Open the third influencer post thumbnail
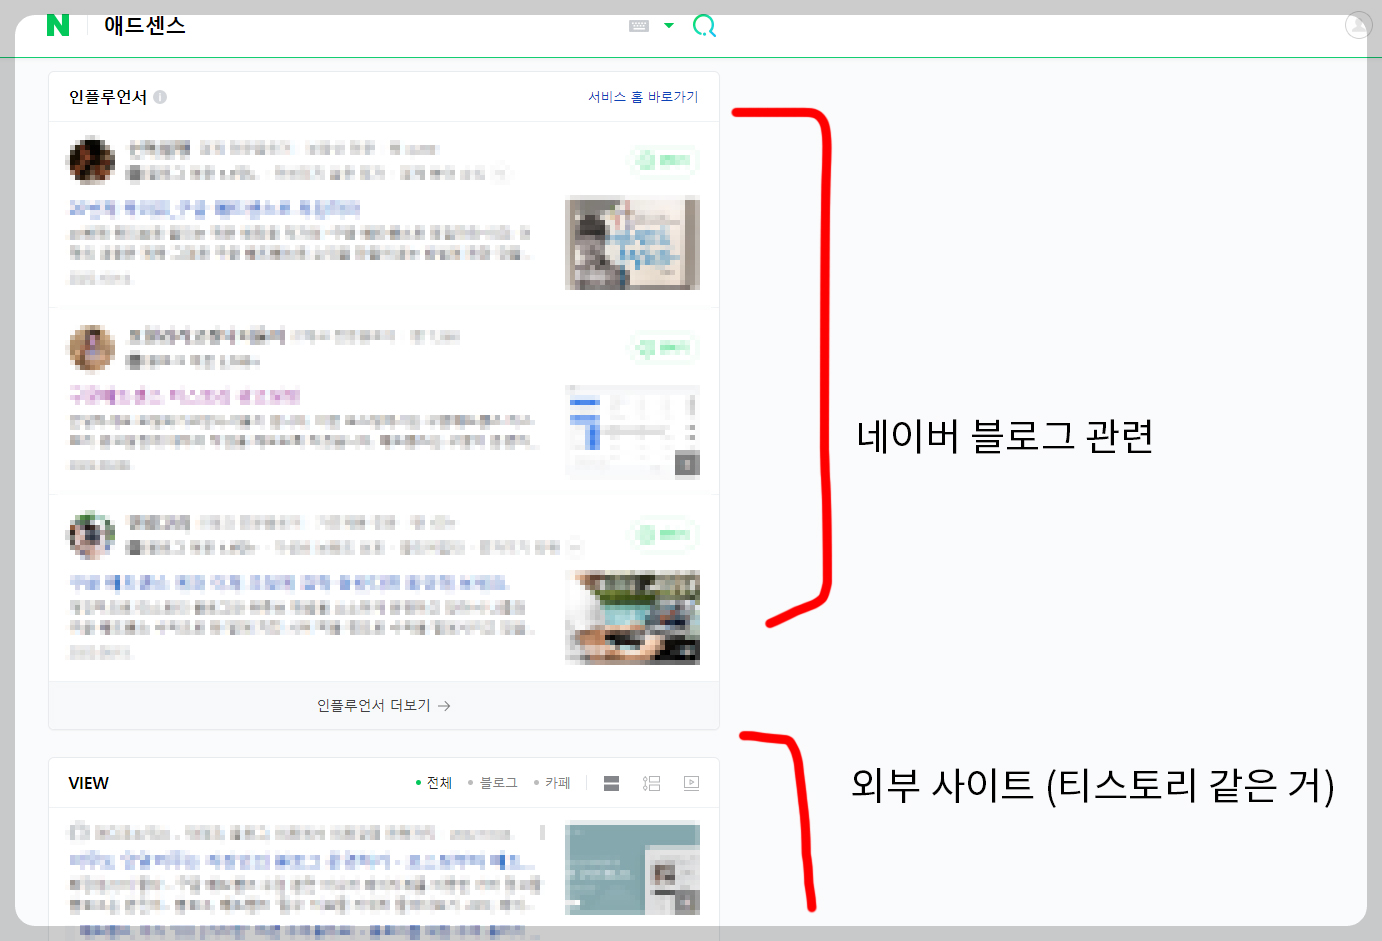 coord(632,617)
